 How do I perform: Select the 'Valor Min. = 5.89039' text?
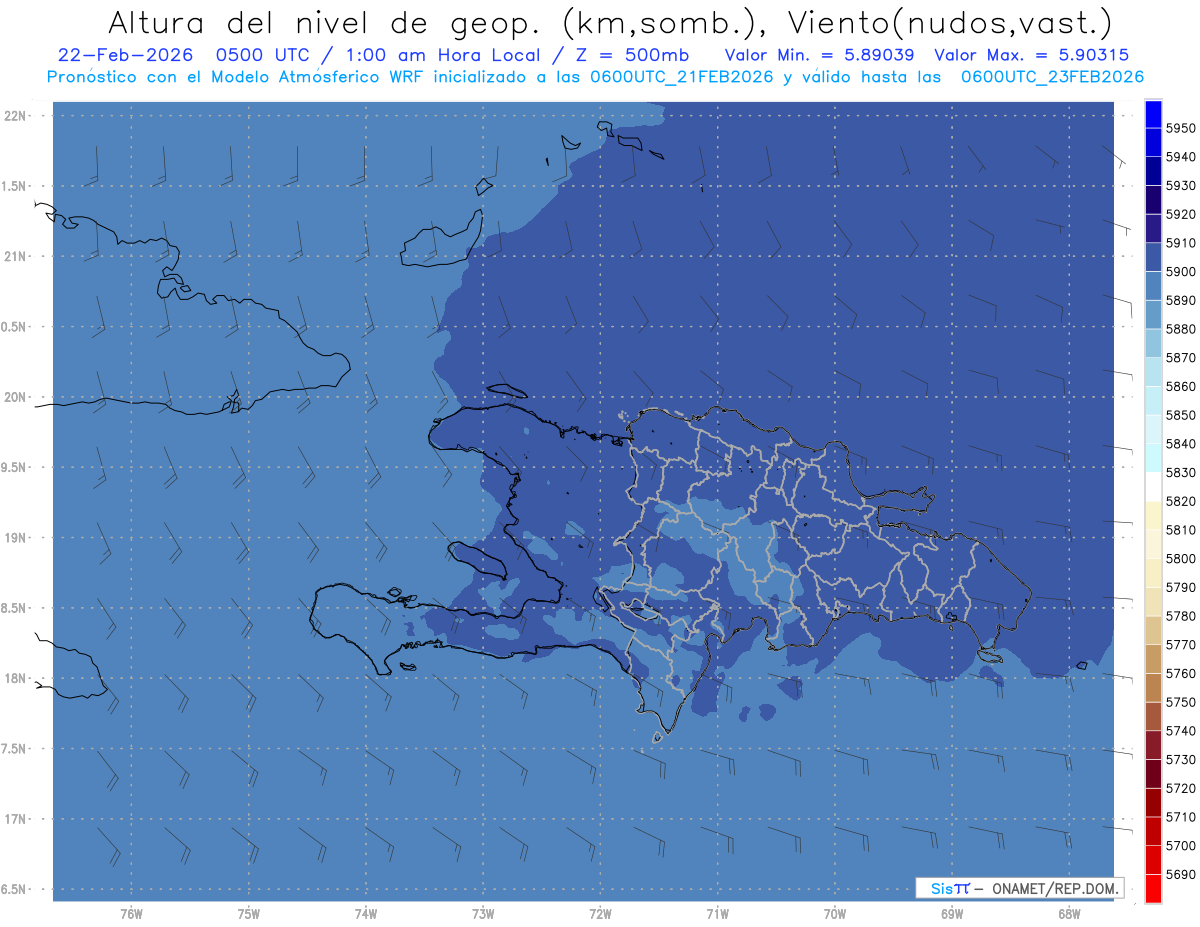point(818,55)
